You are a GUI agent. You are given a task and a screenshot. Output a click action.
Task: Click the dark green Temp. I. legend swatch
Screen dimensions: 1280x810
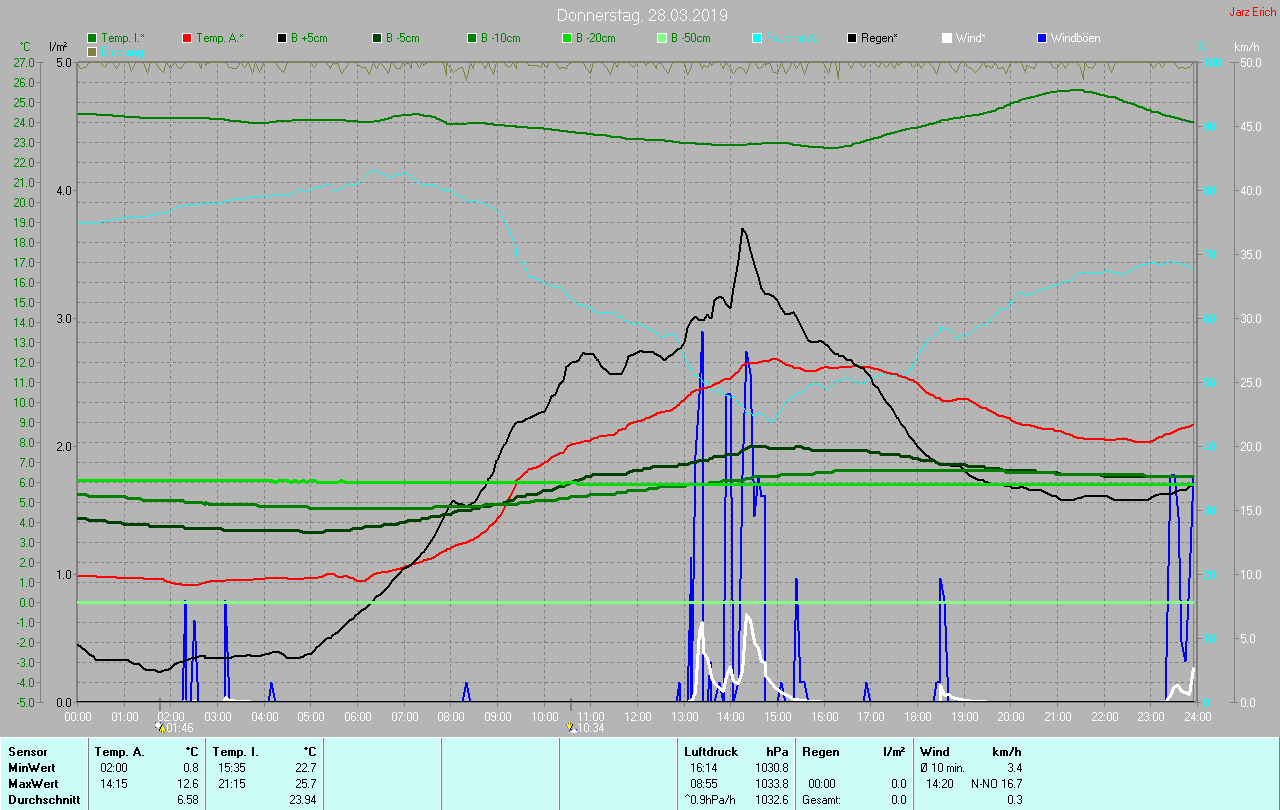tap(92, 38)
